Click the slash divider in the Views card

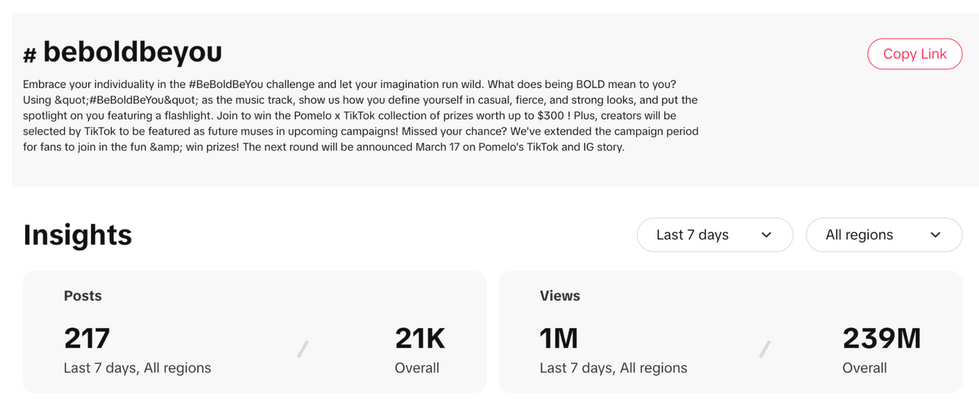tap(765, 349)
